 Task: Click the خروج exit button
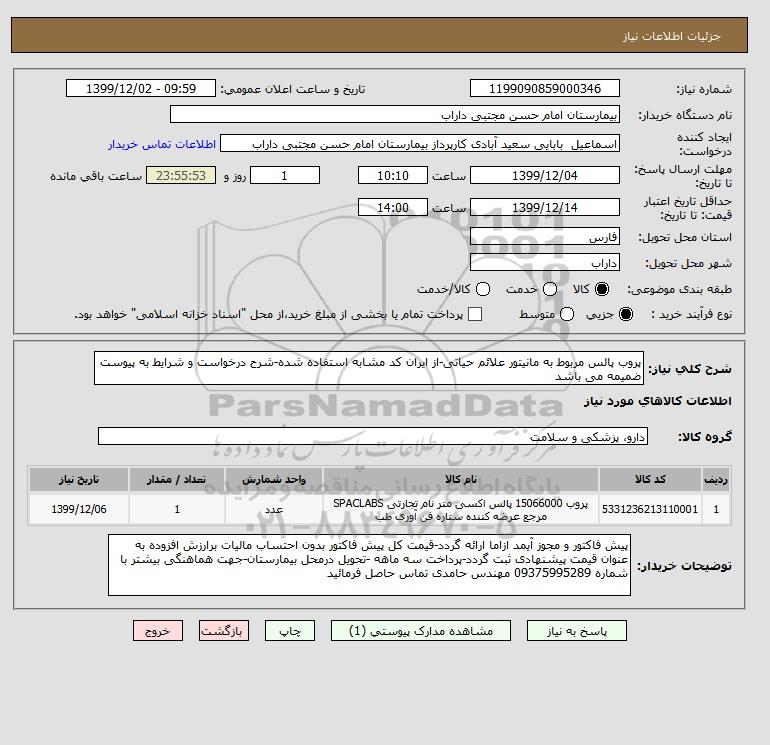coord(158,631)
